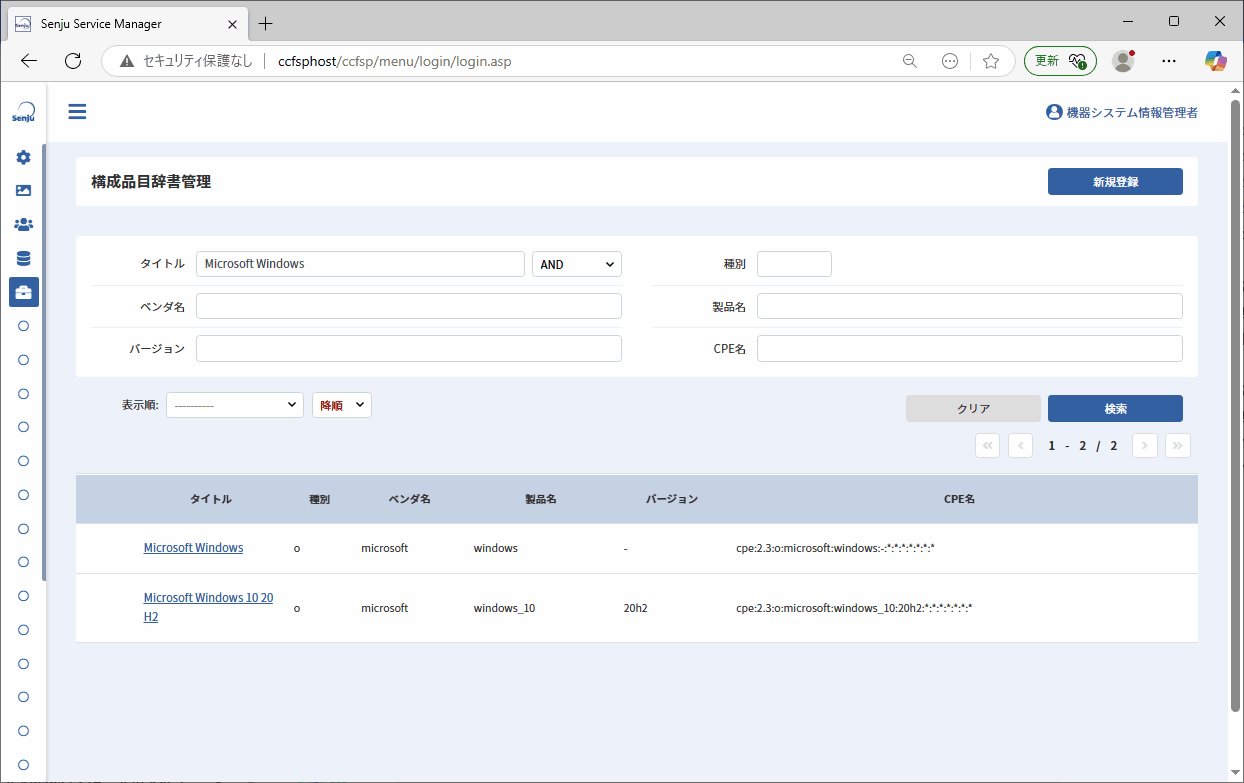Open the 表示順 sort field dropdown
Screen dimensions: 1244x783
235,405
